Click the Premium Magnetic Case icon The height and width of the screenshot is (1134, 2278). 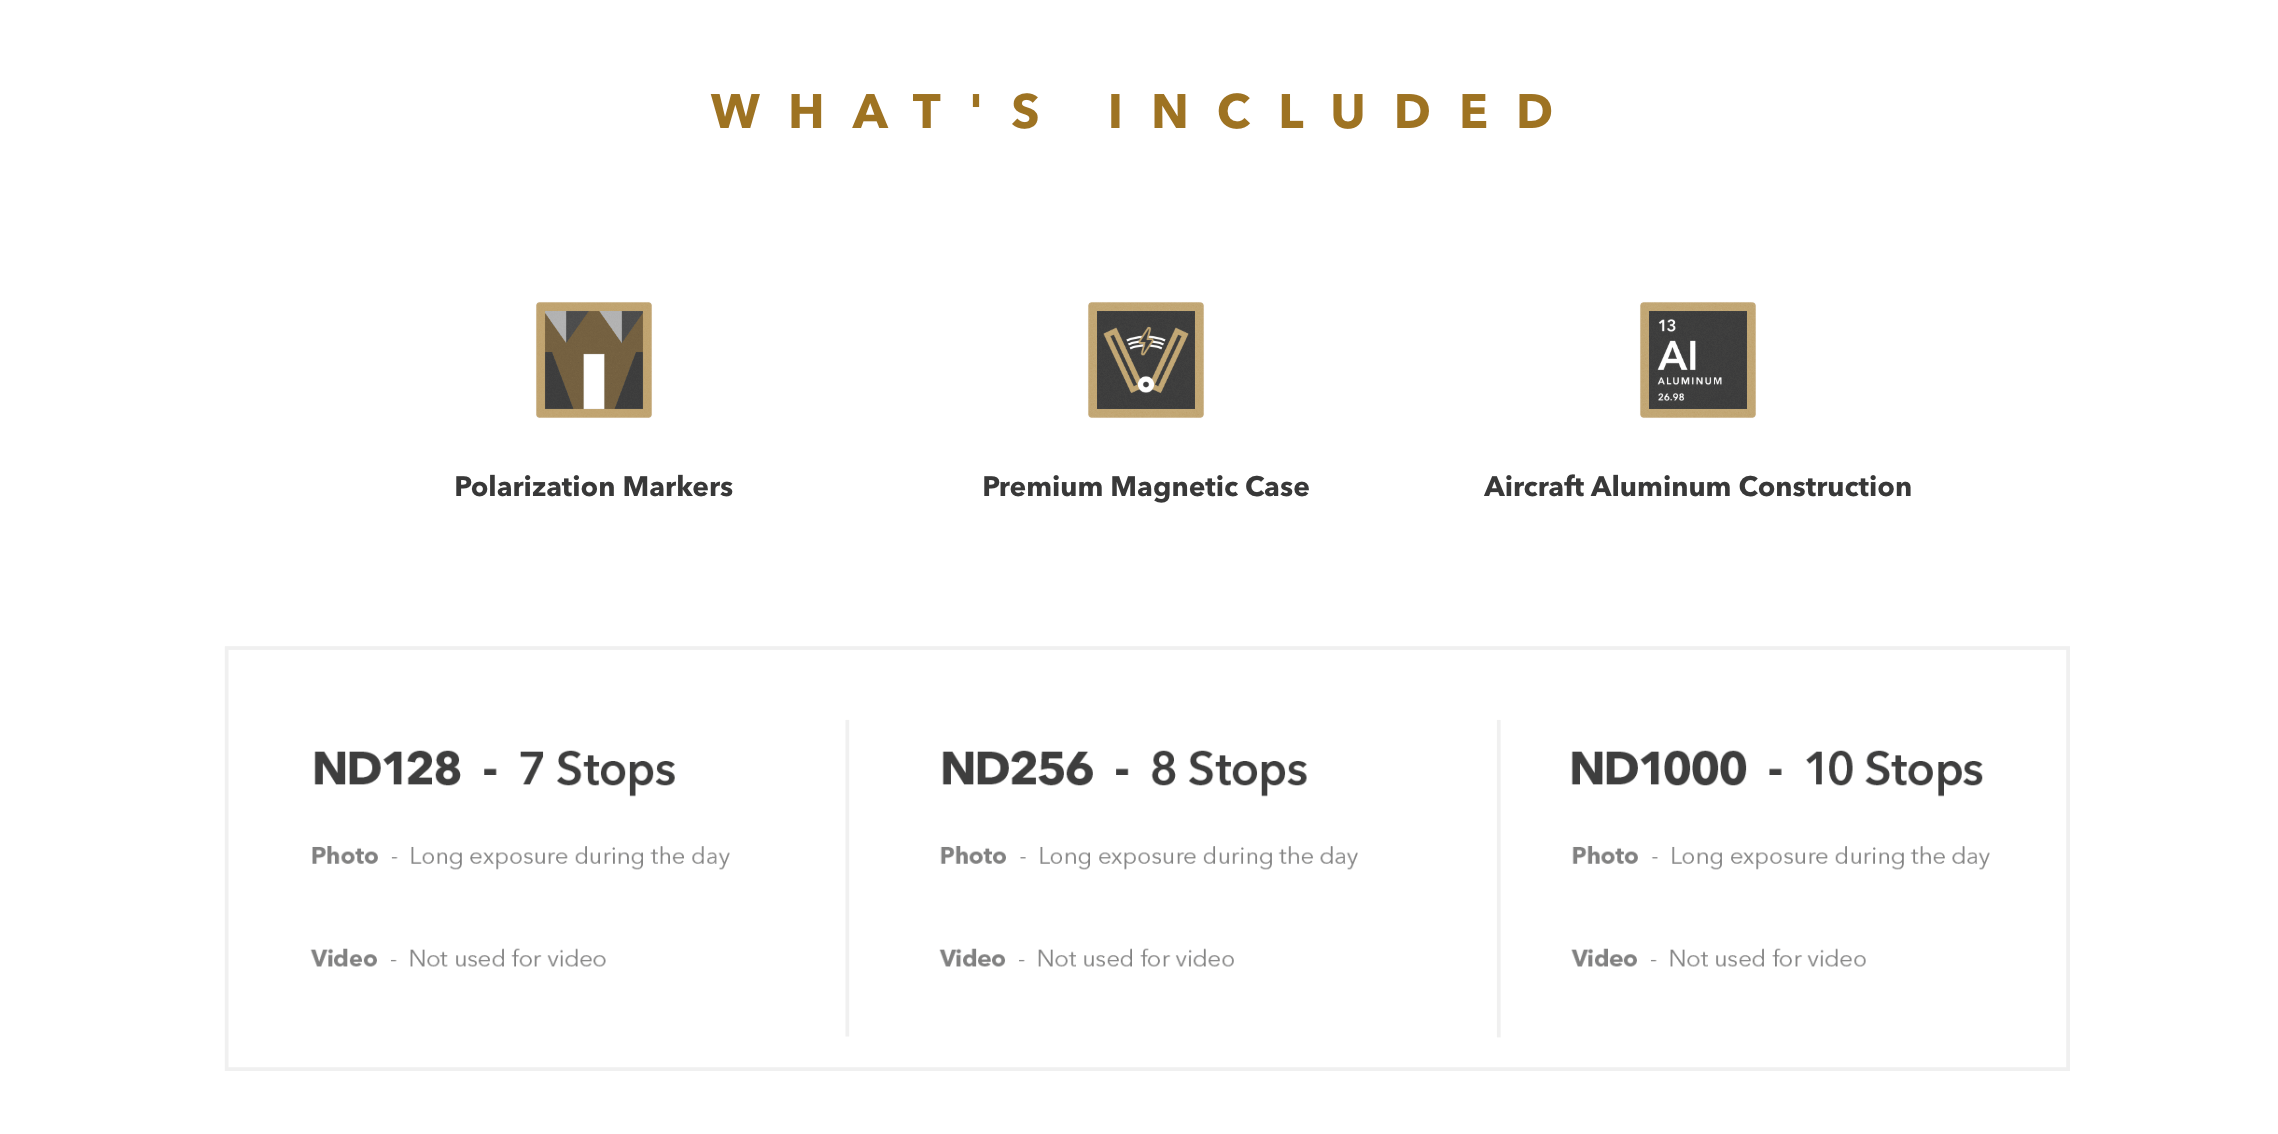(1145, 360)
